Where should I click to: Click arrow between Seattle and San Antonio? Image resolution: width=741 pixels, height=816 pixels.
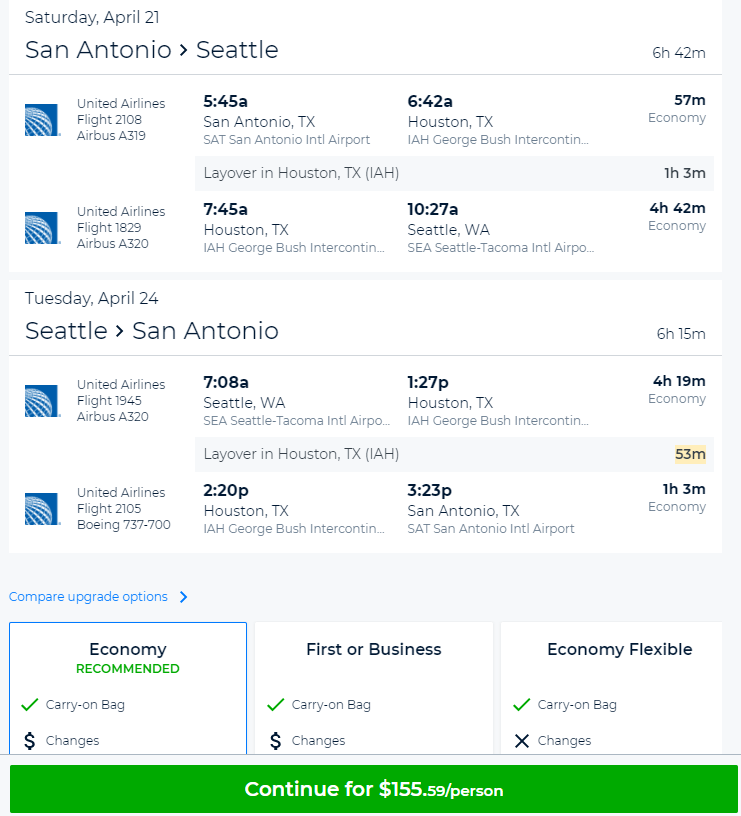click(x=120, y=332)
